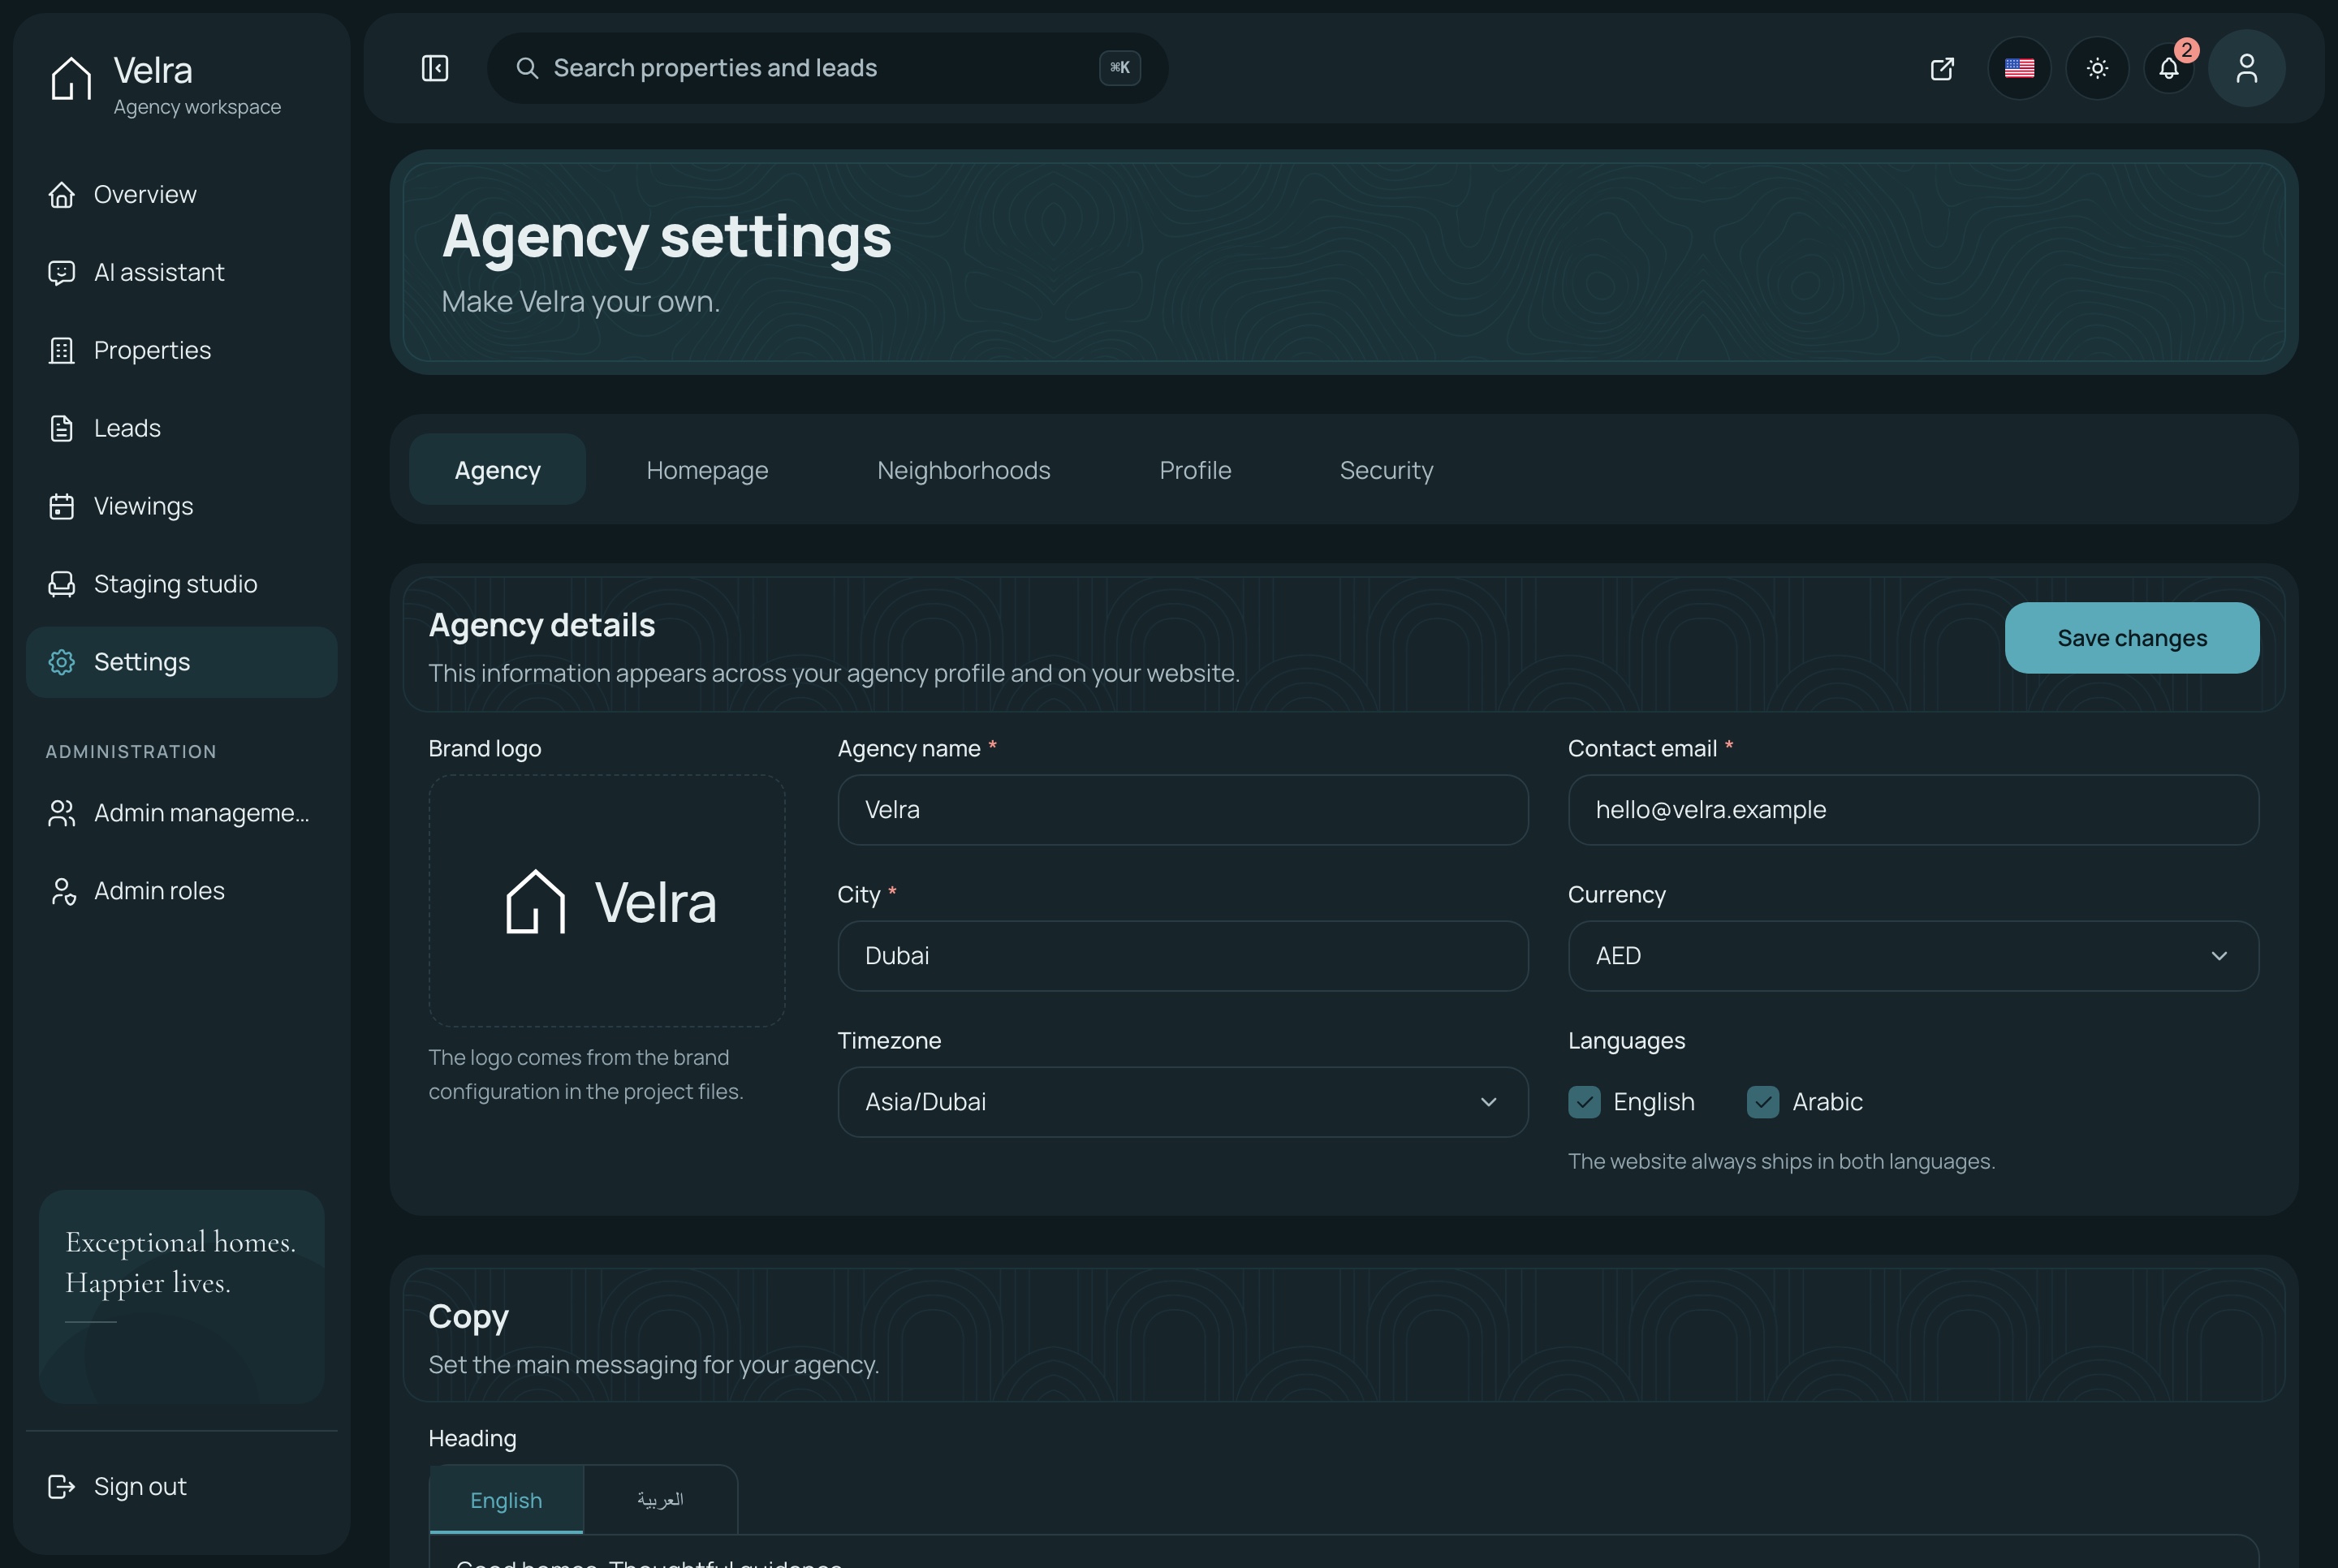
Task: Open the Timezone Asia/Dubai dropdown
Action: tap(1183, 1102)
